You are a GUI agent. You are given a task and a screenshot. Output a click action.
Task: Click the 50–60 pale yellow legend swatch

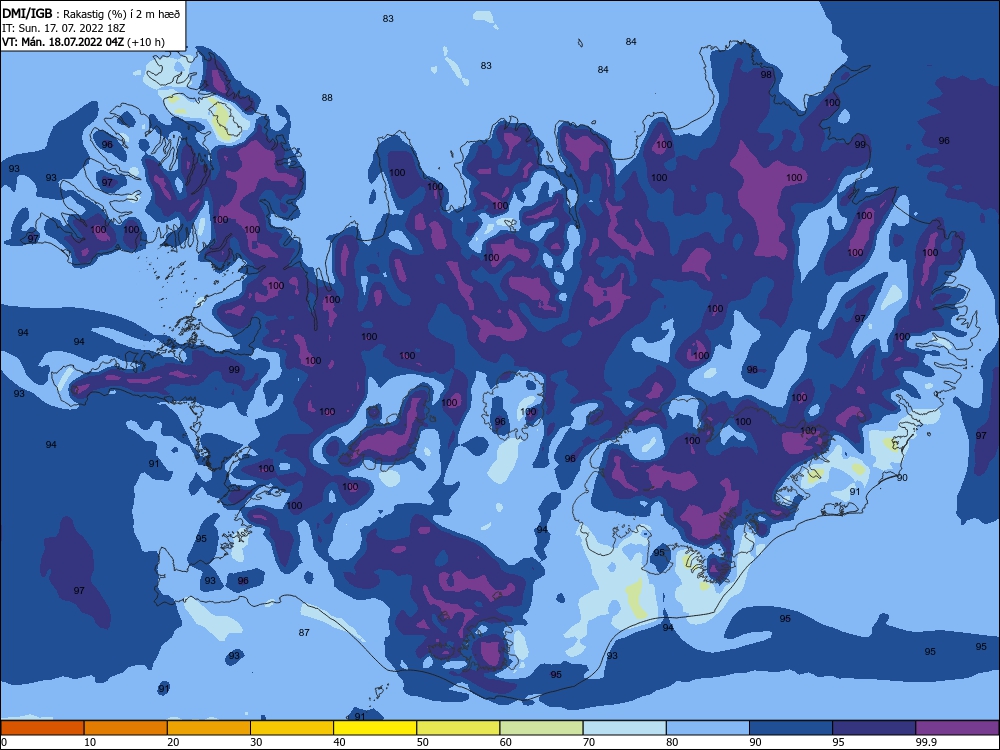(x=459, y=728)
